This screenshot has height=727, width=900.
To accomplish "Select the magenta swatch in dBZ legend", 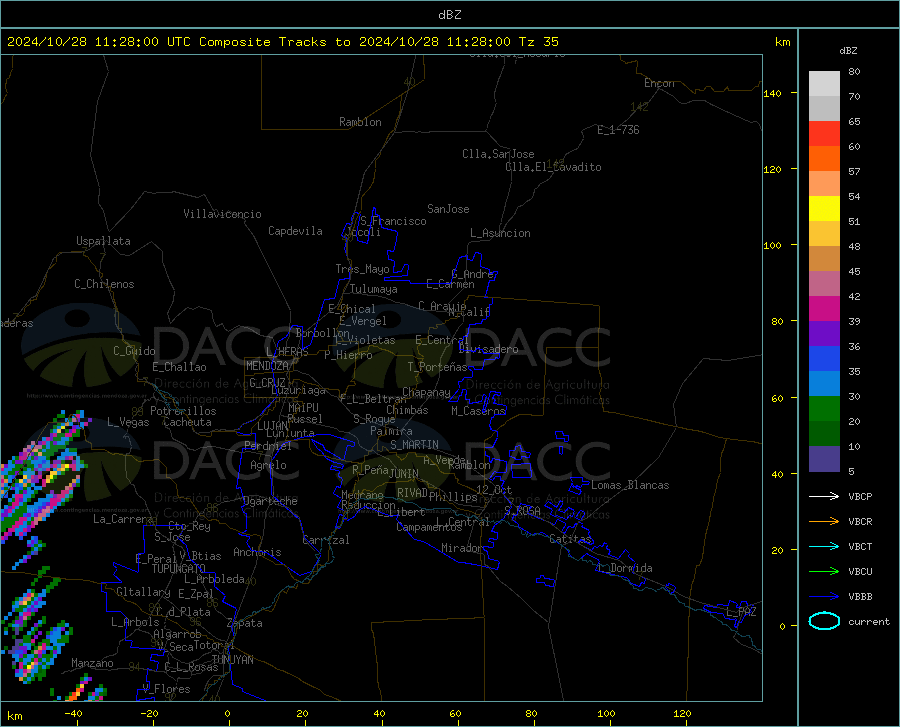I will point(824,309).
